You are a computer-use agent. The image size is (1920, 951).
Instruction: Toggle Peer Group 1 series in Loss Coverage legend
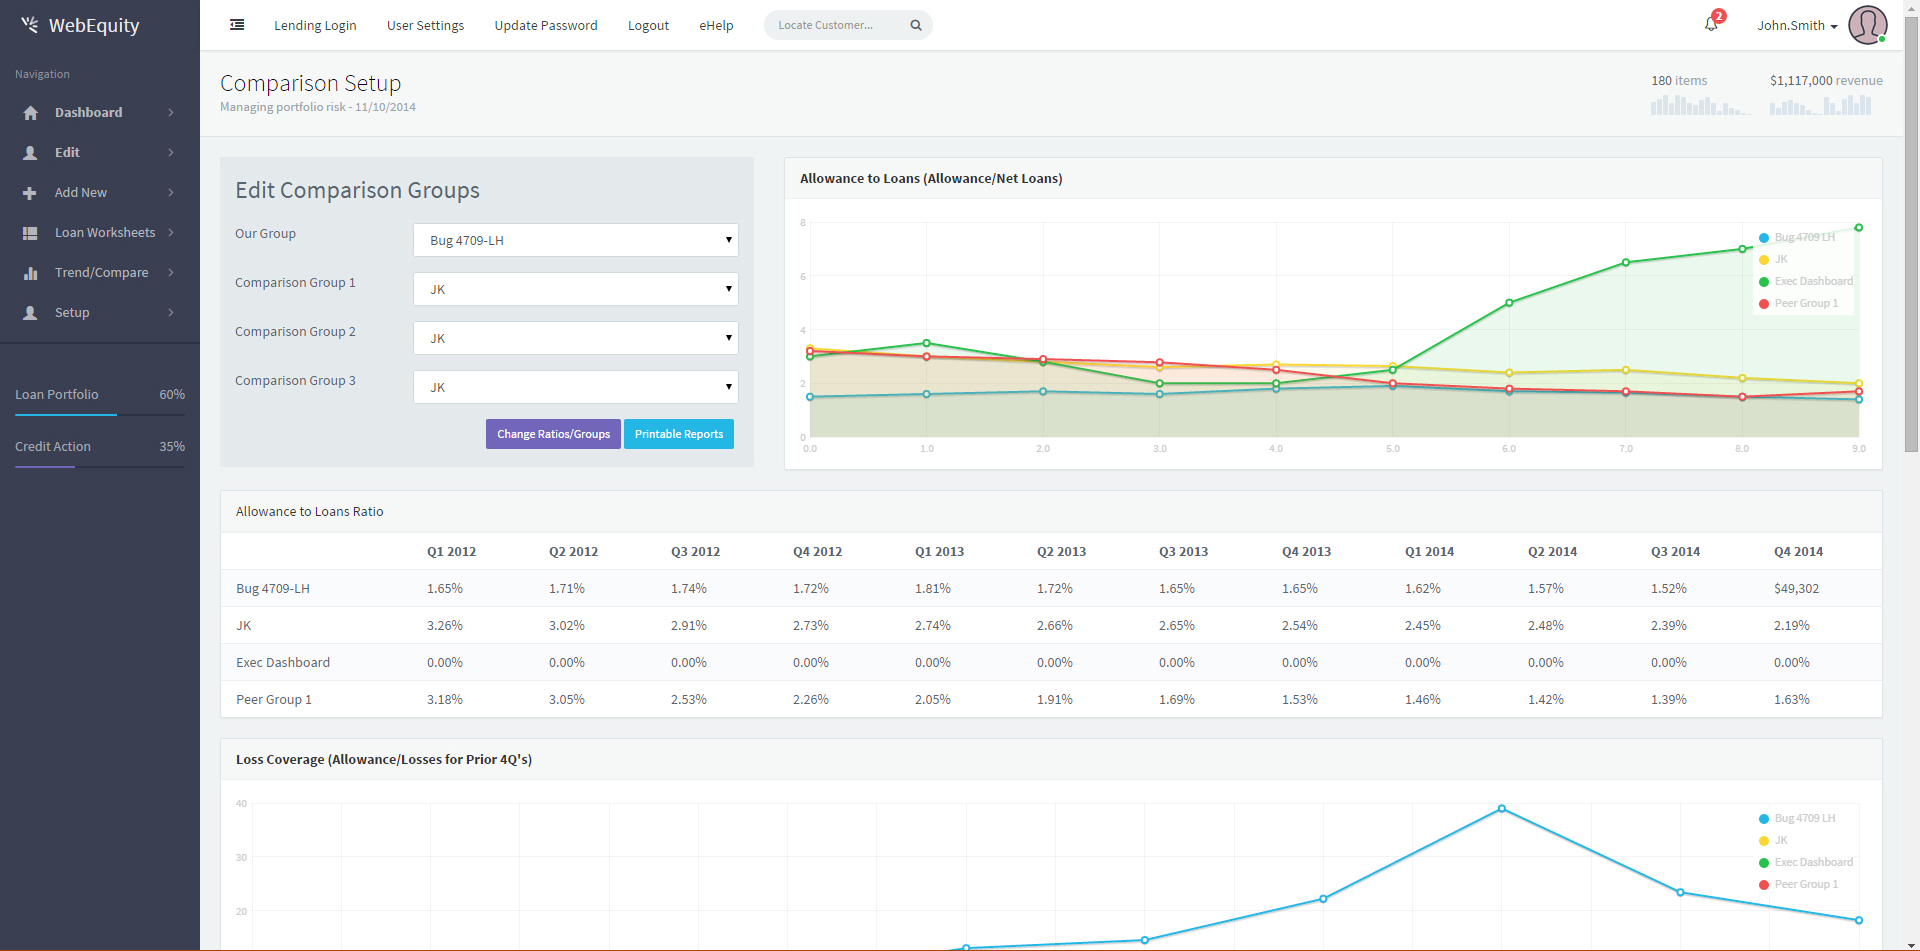click(x=1805, y=885)
